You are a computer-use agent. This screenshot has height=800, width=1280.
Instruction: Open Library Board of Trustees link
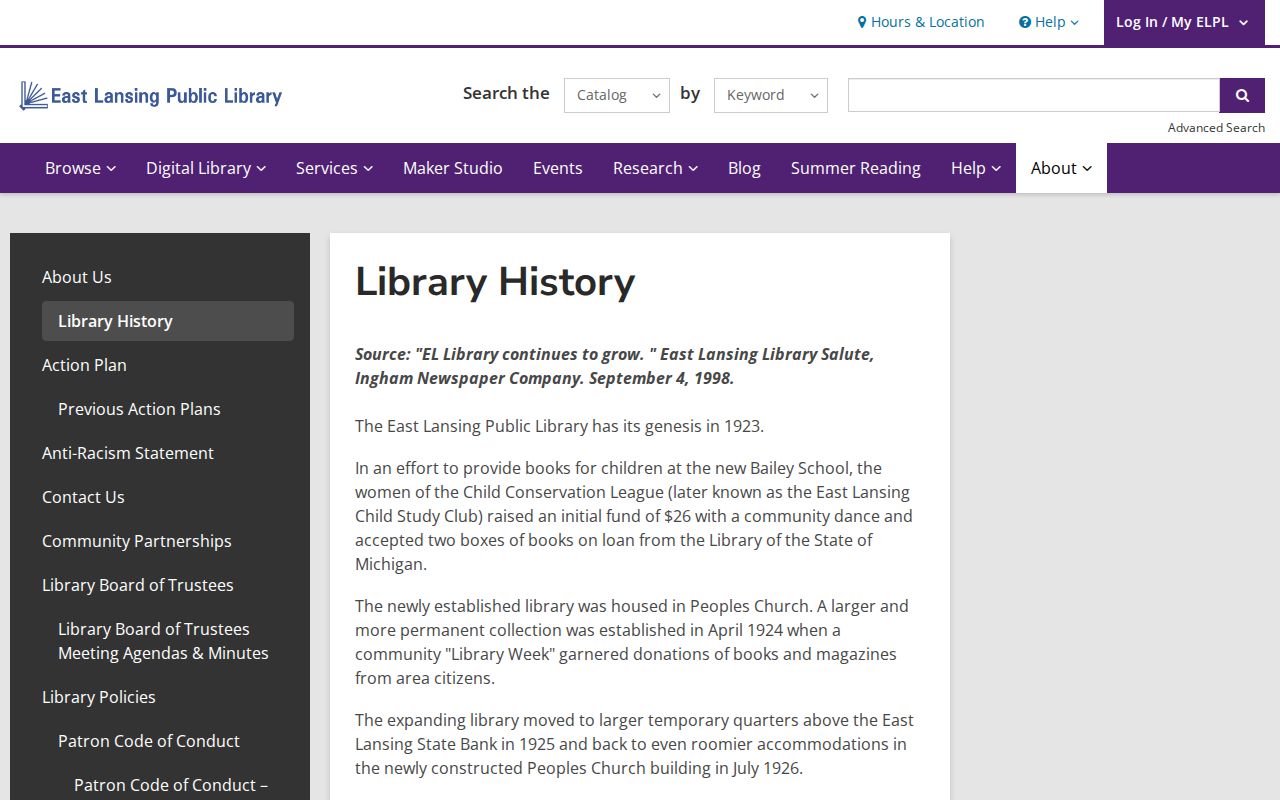click(138, 585)
